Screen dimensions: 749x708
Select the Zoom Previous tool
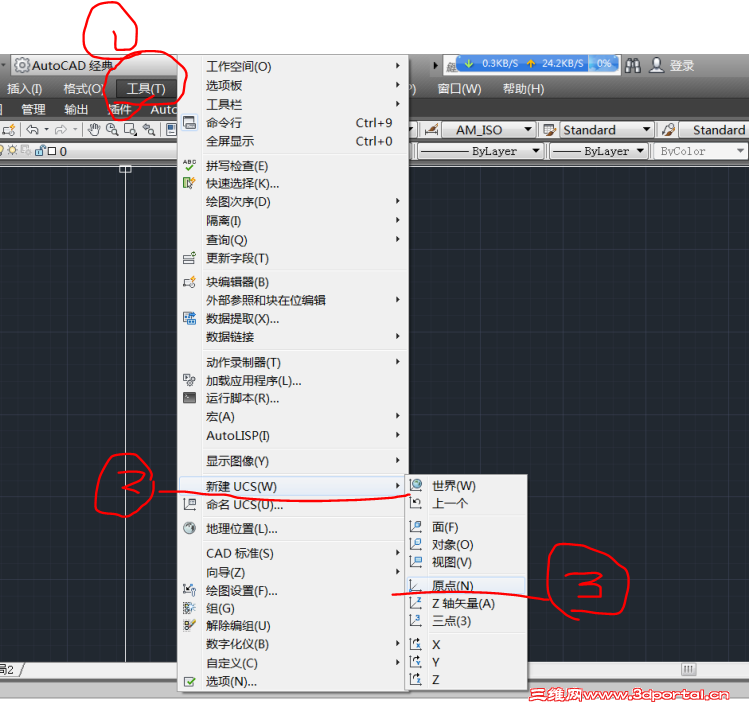coord(149,129)
